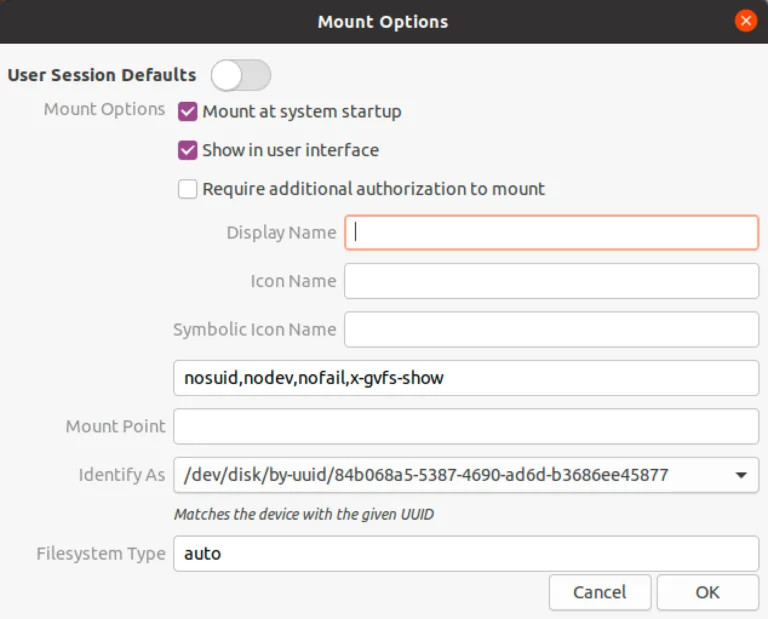Click the Display Name text field
The image size is (768, 619).
click(x=551, y=232)
